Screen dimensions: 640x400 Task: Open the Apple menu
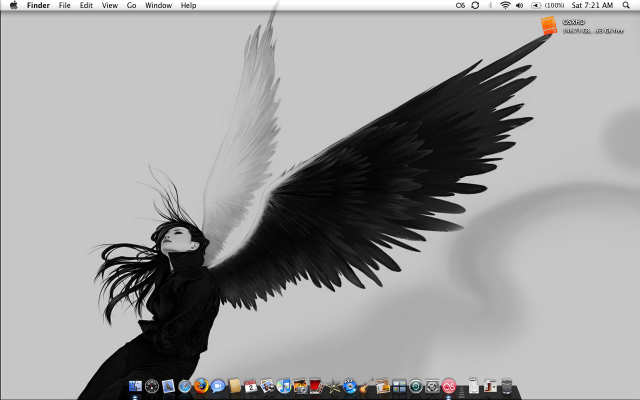click(13, 5)
